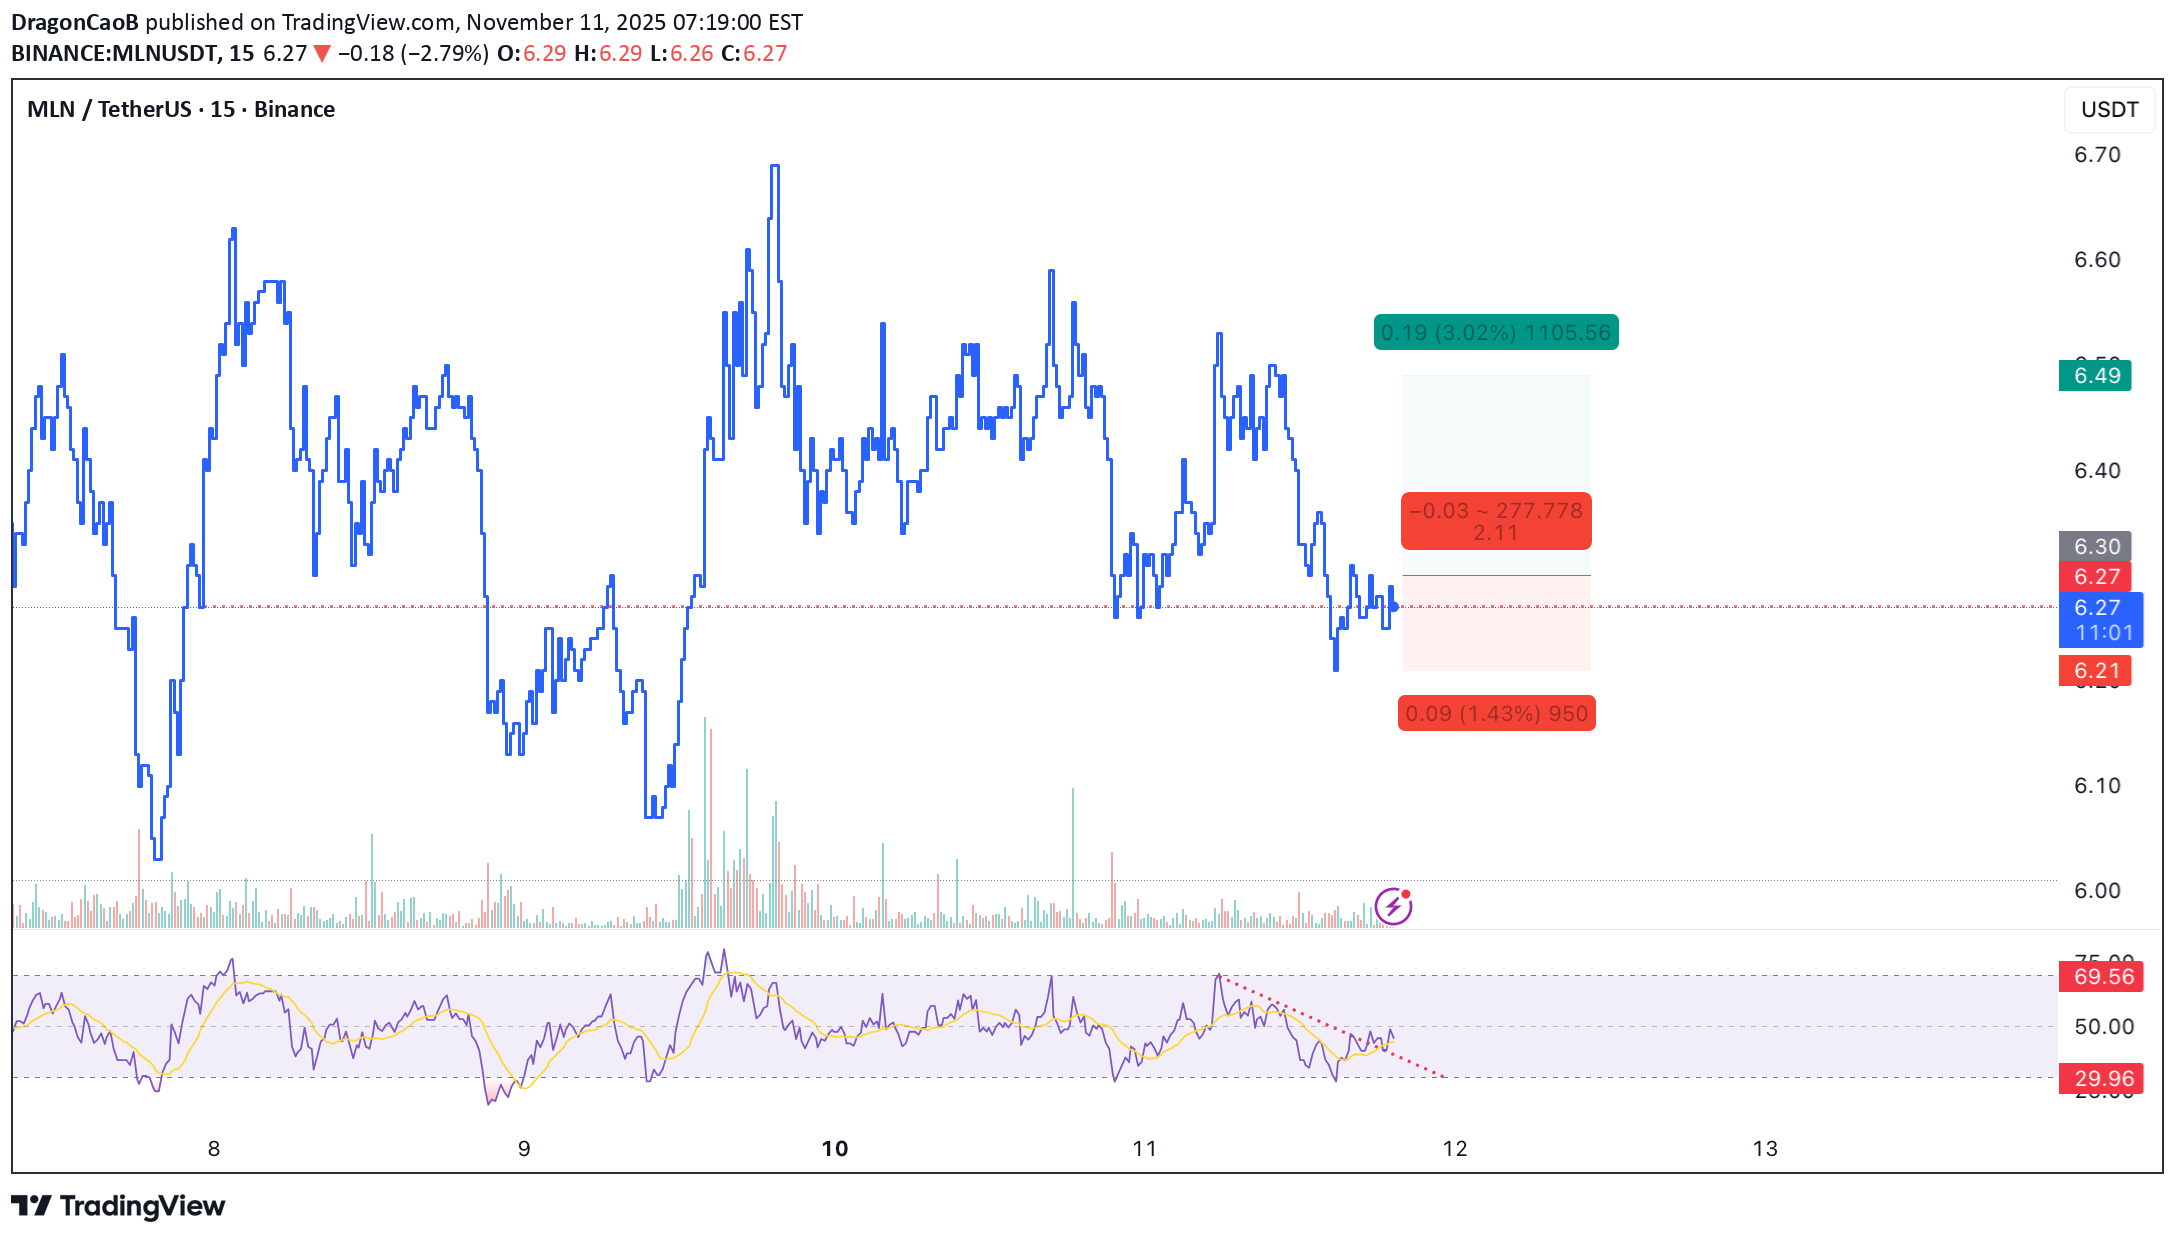Select the red 6.21 stop price tag

coord(2095,671)
